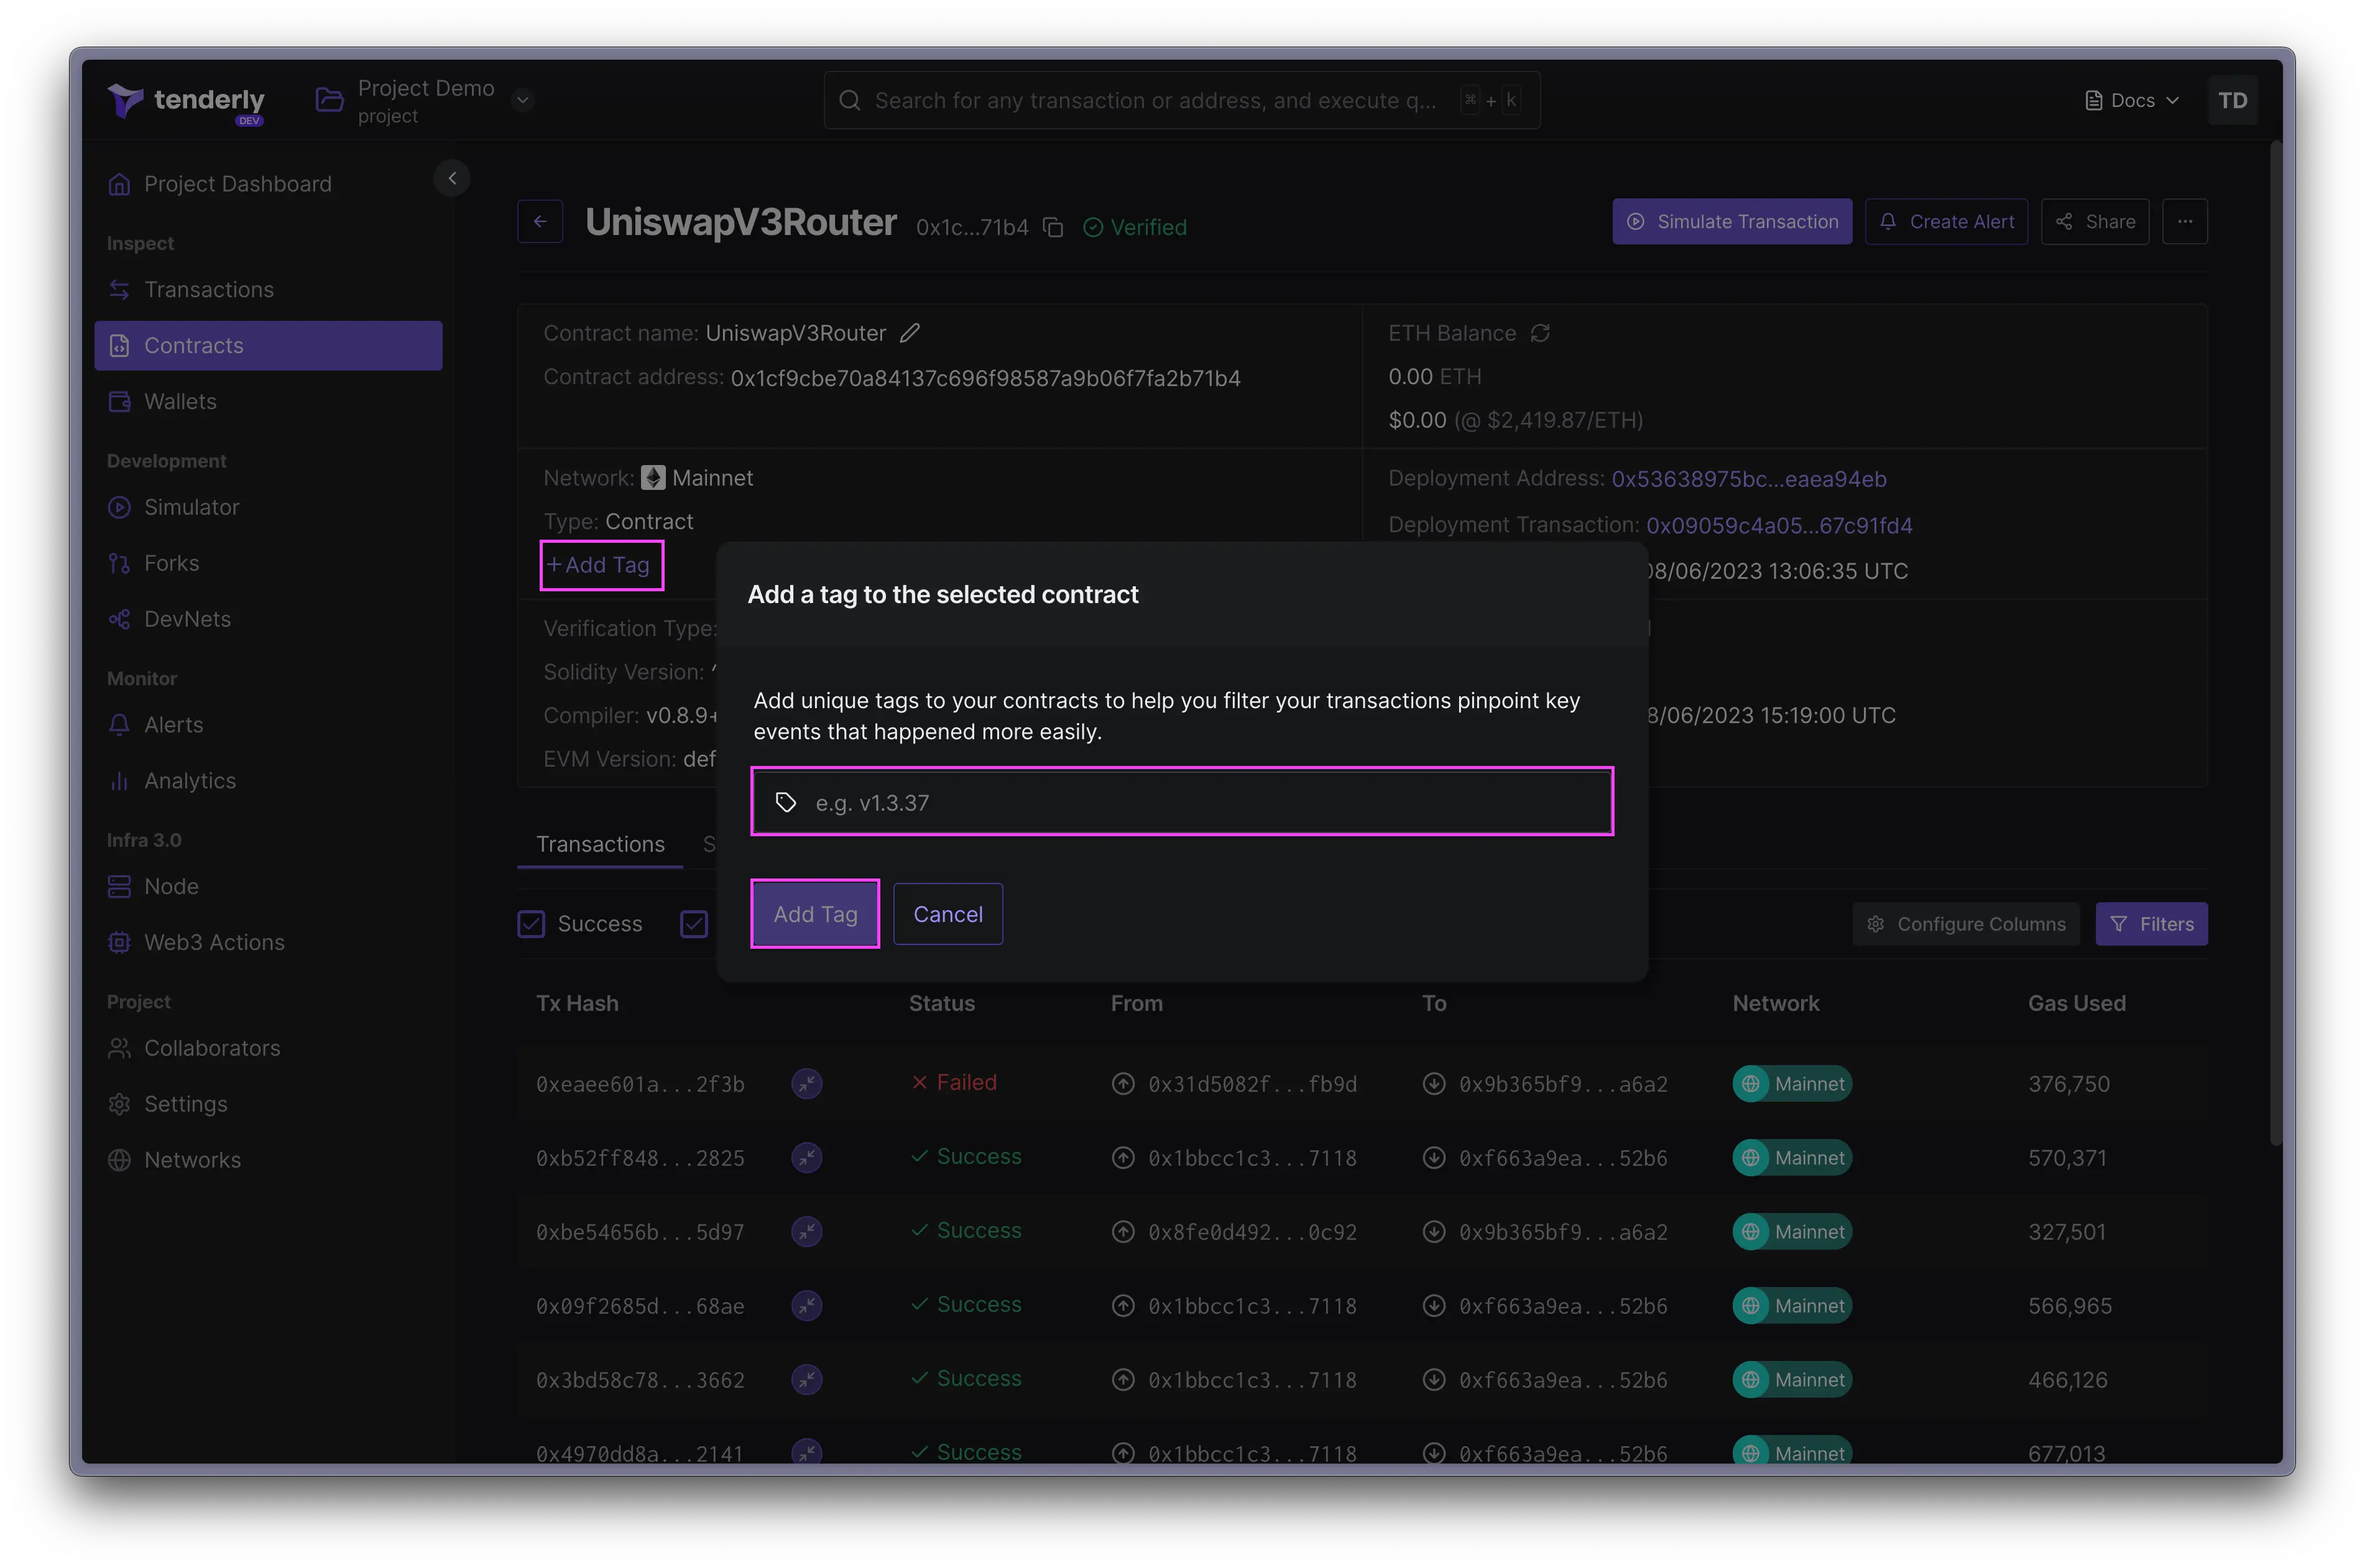
Task: Open Deployment Transaction link 0x09059c4a05...67c91fd4
Action: coord(1779,525)
